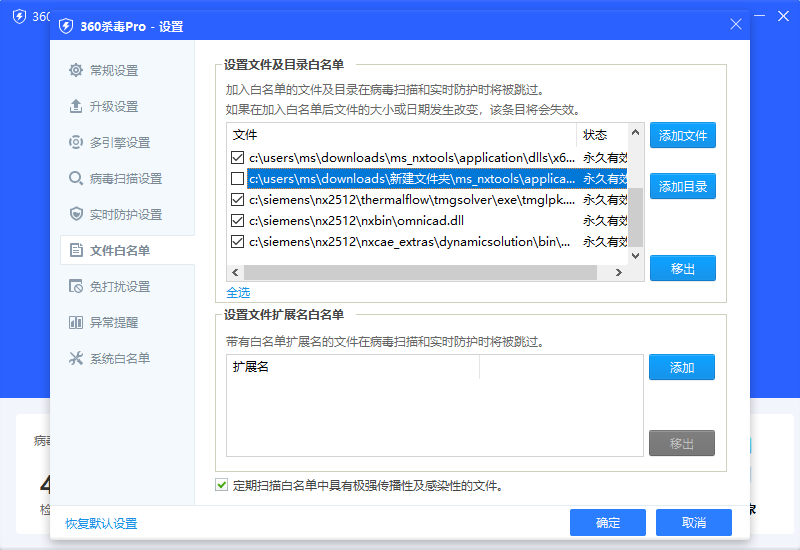Click the 360杀毒Pro shield logo in dialog title

tap(66, 26)
